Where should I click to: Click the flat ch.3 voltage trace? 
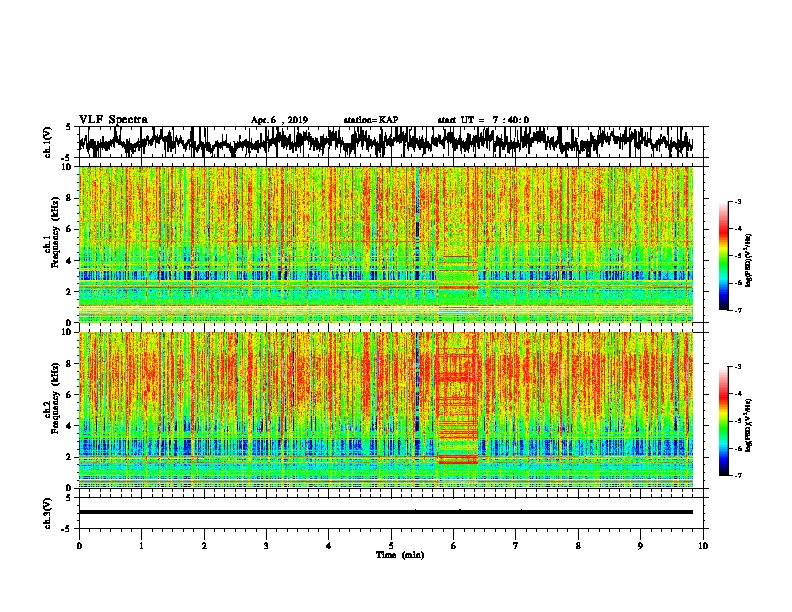(386, 512)
